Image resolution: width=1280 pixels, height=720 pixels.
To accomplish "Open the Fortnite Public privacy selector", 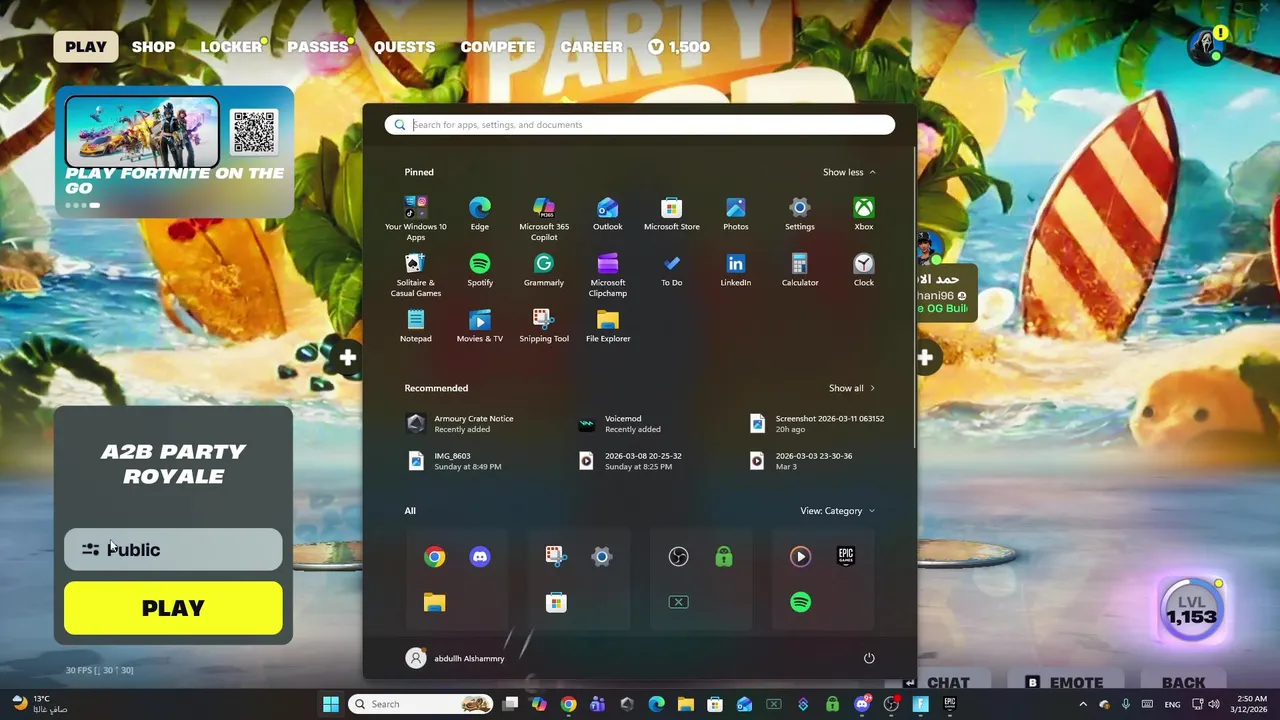I will tap(173, 550).
